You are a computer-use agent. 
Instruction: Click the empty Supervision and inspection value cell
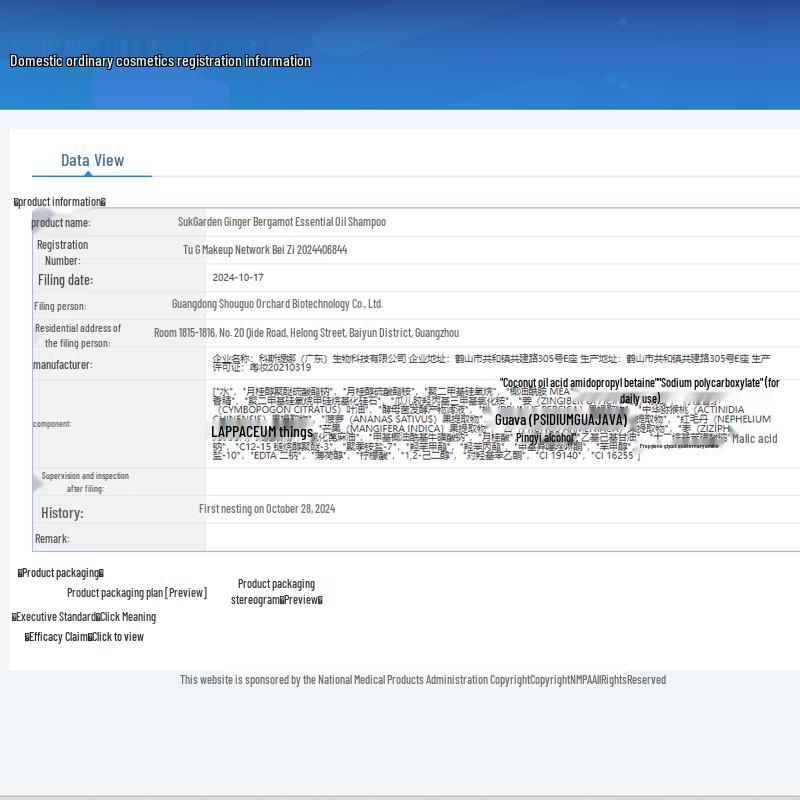click(500, 482)
